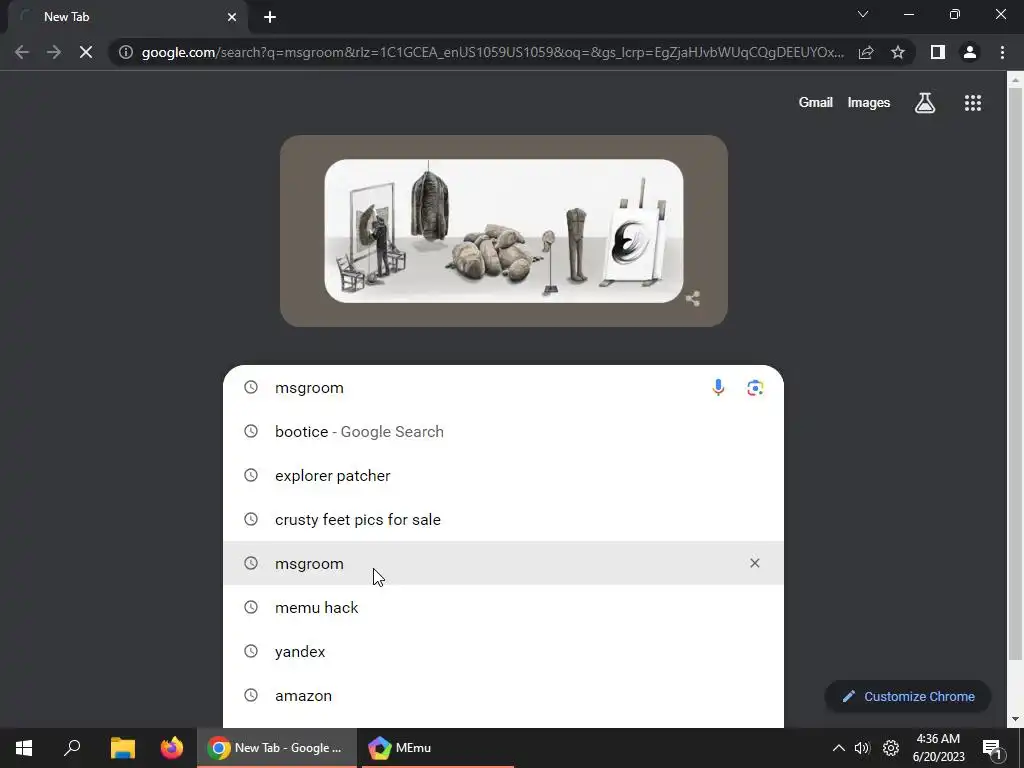The image size is (1024, 768).
Task: Start voice search with microphone
Action: pos(718,387)
